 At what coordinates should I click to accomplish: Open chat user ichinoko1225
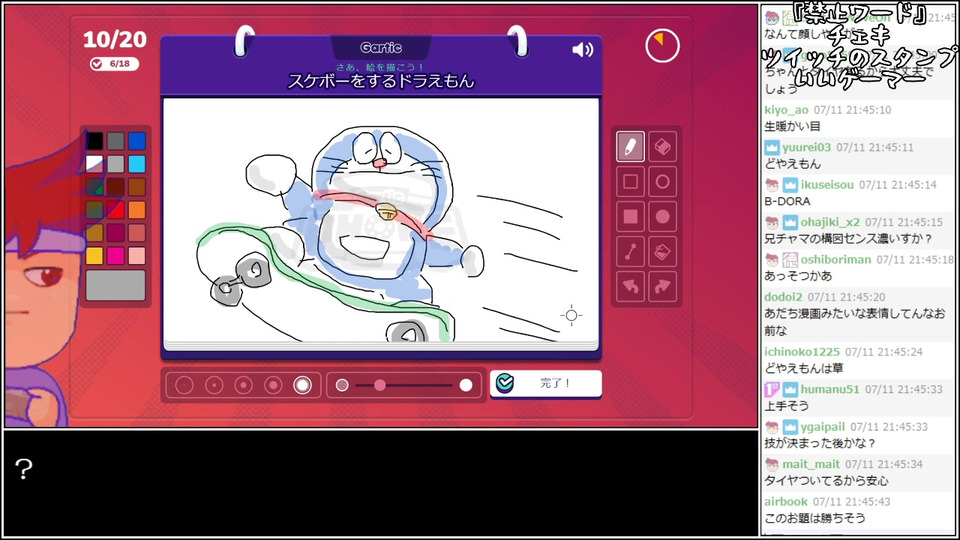802,352
